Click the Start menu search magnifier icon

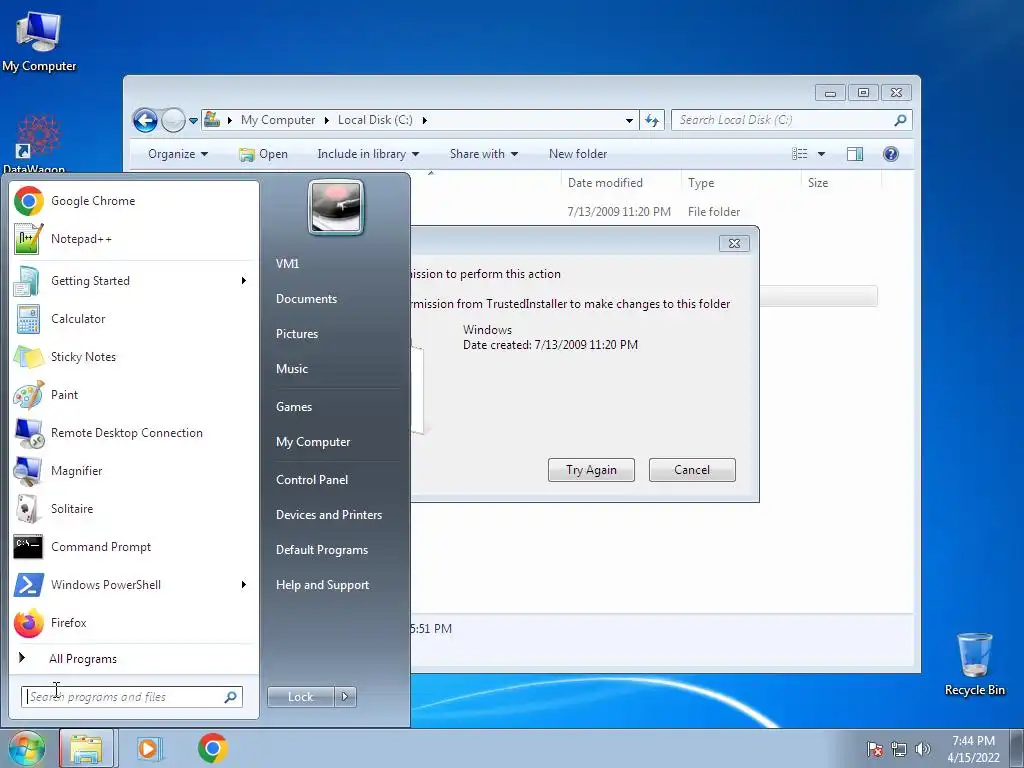click(231, 697)
